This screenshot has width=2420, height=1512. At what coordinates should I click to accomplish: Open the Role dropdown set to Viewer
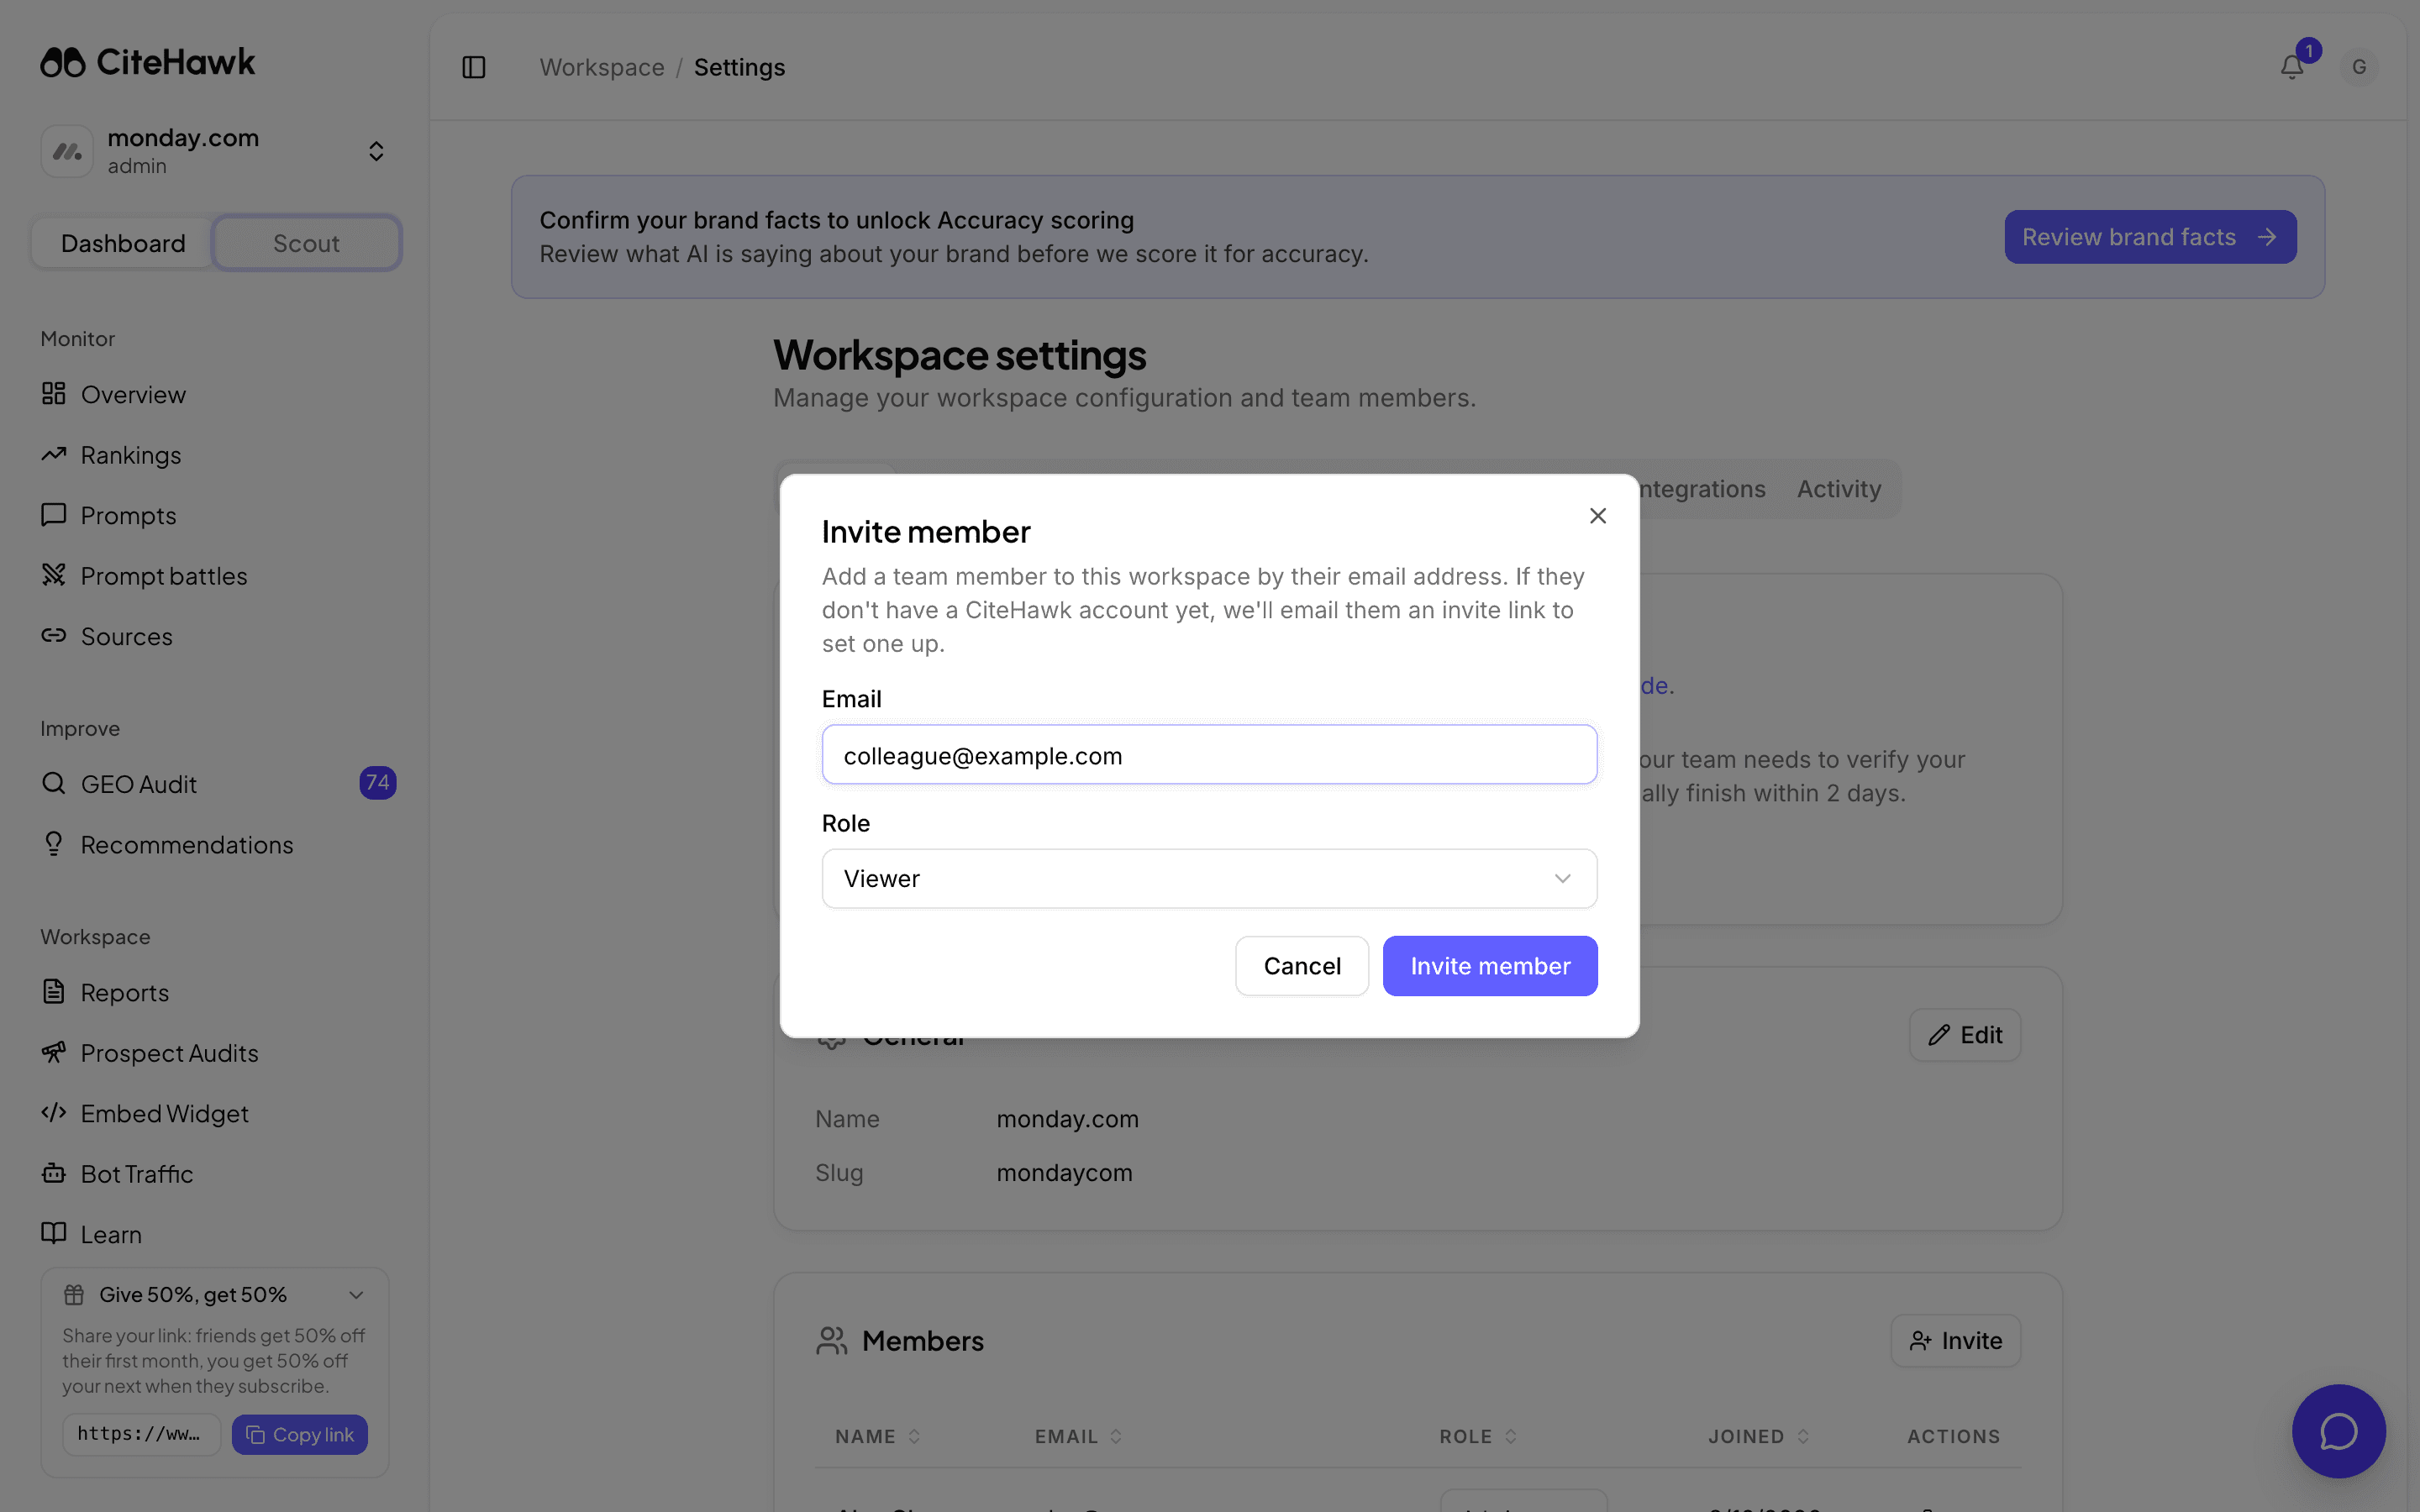pos(1209,878)
